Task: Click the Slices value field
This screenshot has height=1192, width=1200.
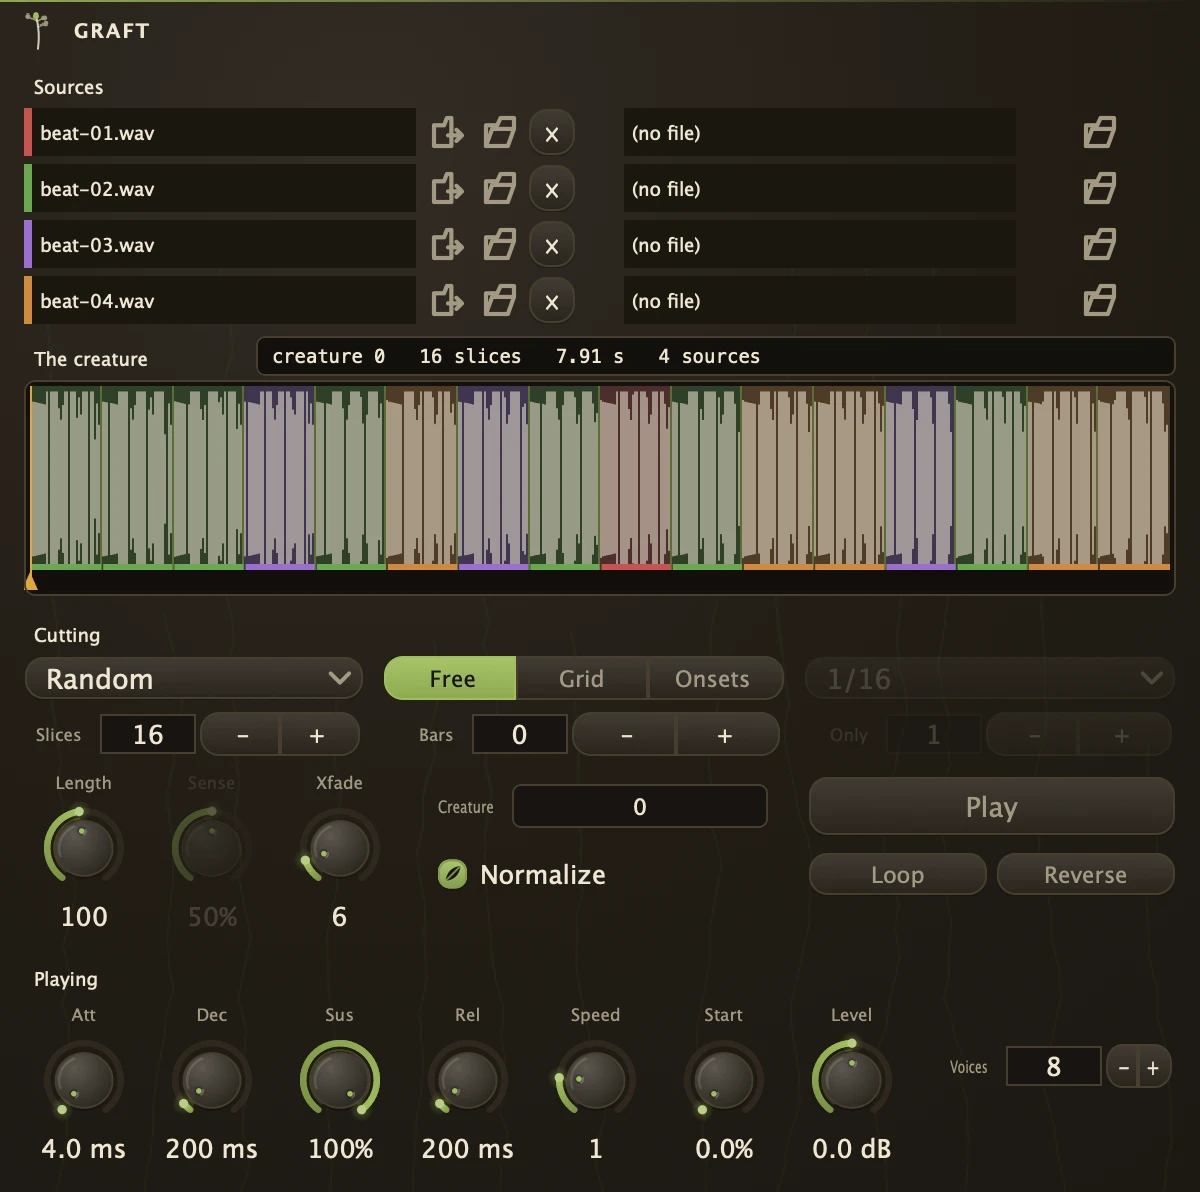Action: click(148, 734)
